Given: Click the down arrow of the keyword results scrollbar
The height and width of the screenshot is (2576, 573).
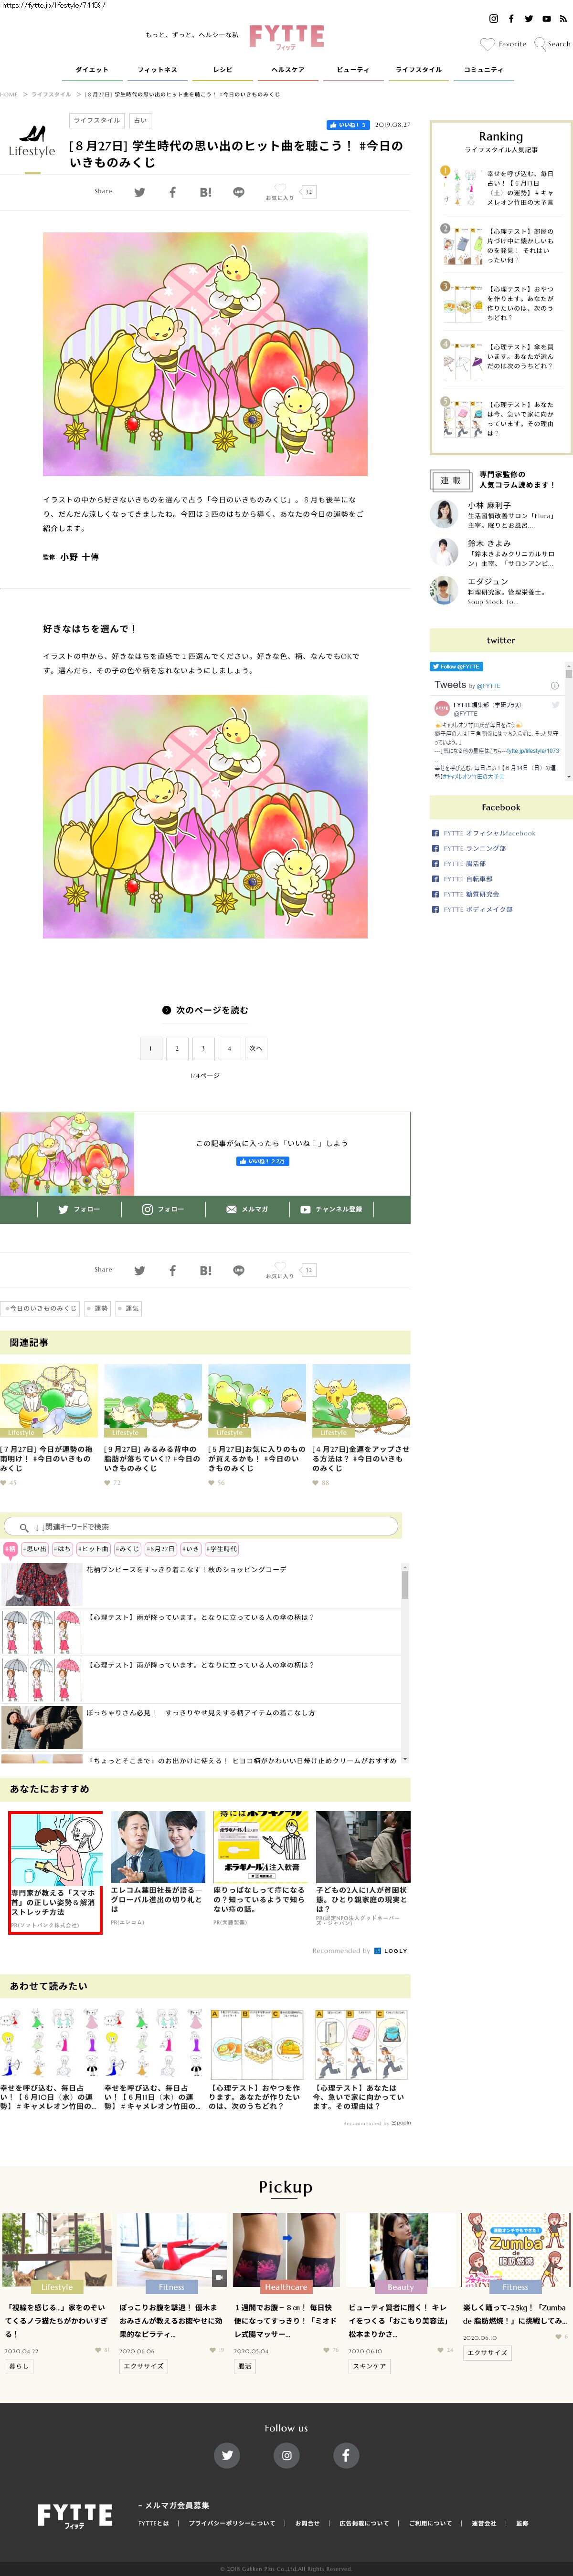Looking at the screenshot, I should (405, 1759).
